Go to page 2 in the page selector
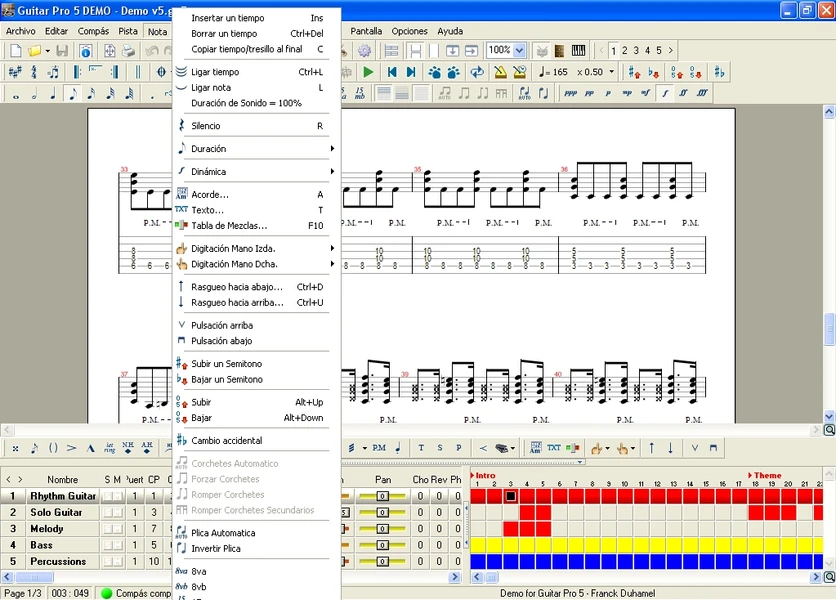This screenshot has width=836, height=600. 624,51
